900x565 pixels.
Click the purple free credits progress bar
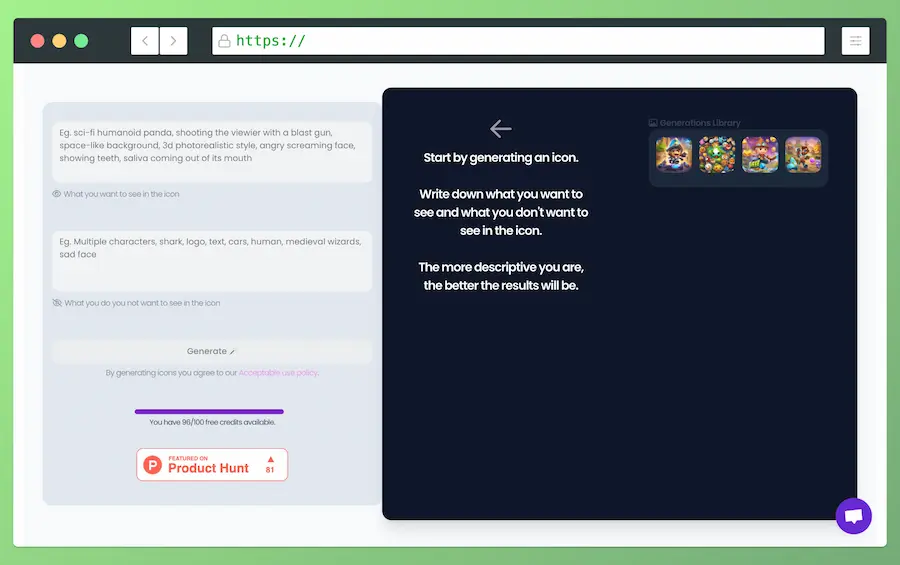(x=209, y=411)
